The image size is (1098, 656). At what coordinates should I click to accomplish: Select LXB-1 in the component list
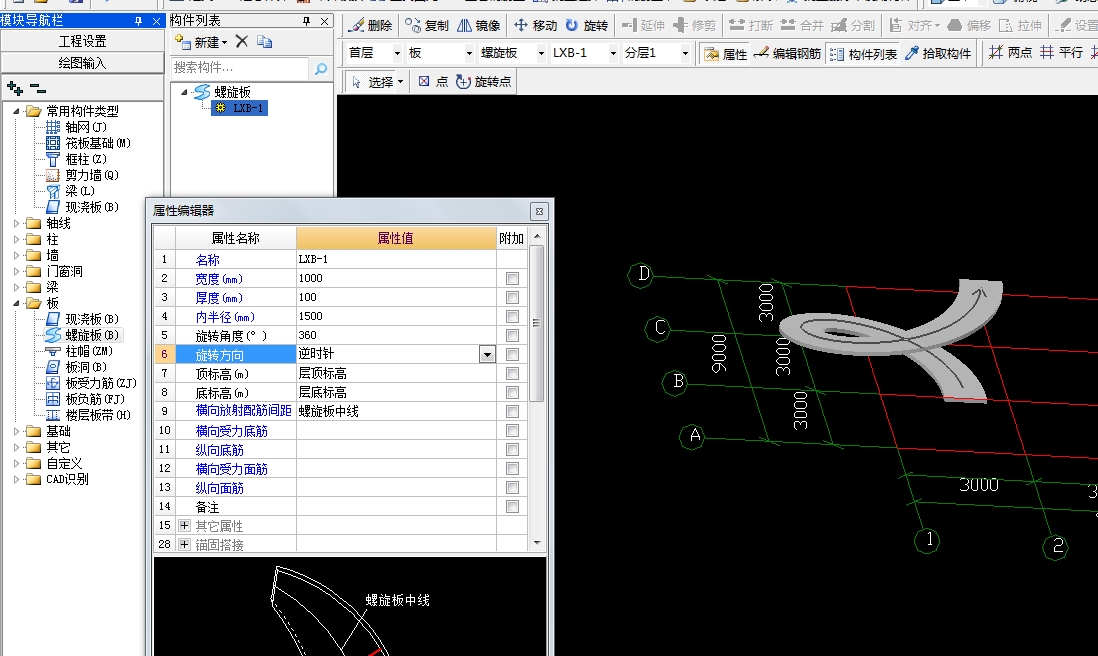click(241, 108)
